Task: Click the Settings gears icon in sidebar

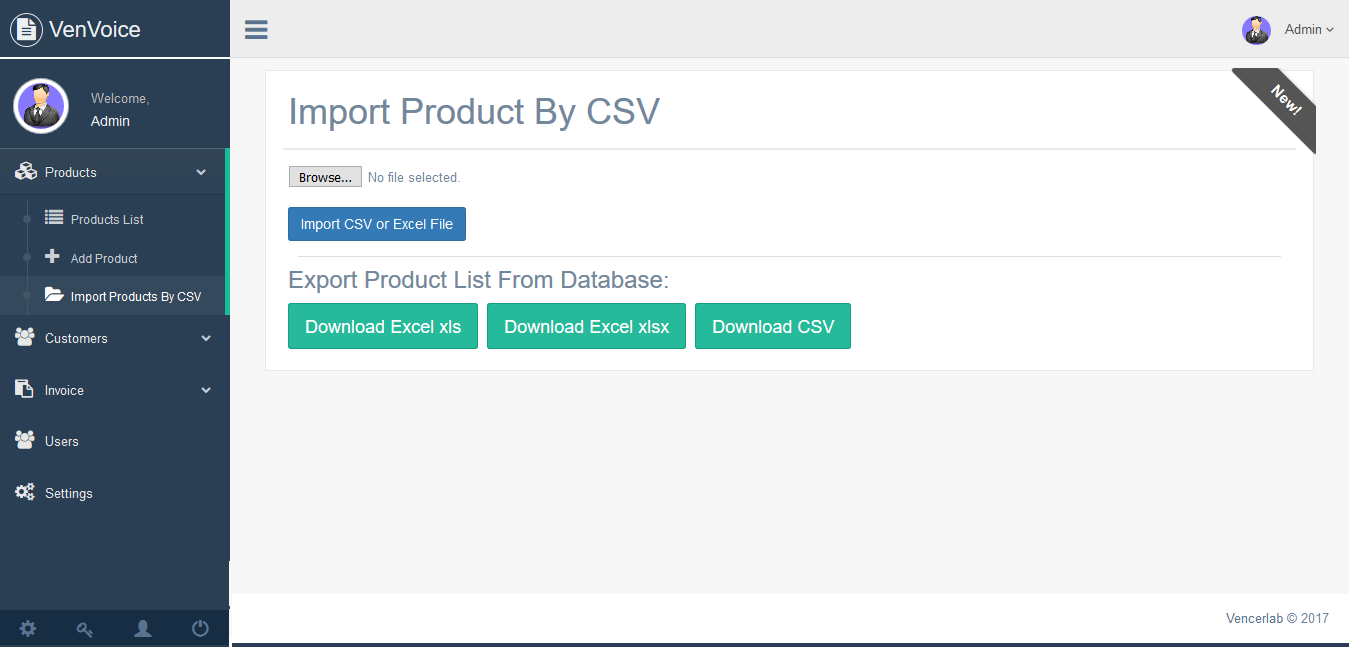Action: click(x=25, y=493)
